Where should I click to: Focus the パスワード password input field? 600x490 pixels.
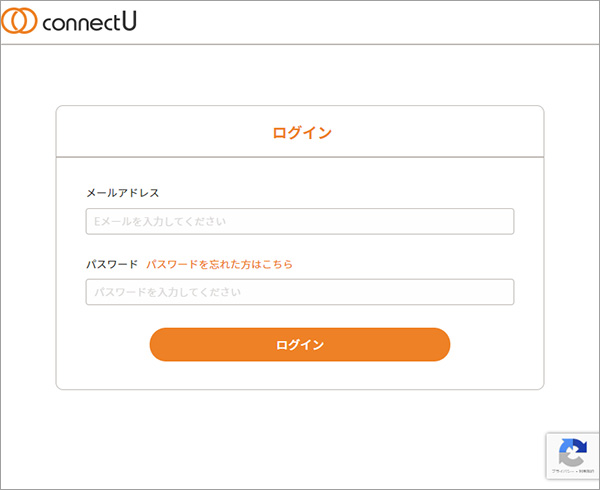[300, 292]
